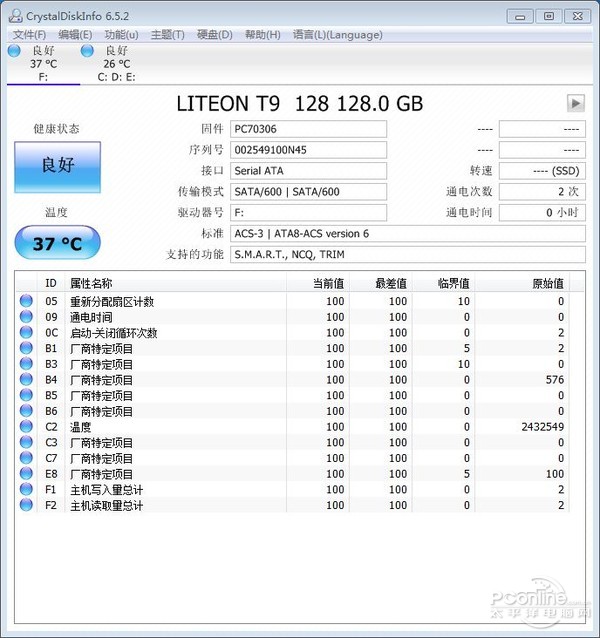Click the 原始值 column header
The height and width of the screenshot is (638, 600).
(x=522, y=283)
